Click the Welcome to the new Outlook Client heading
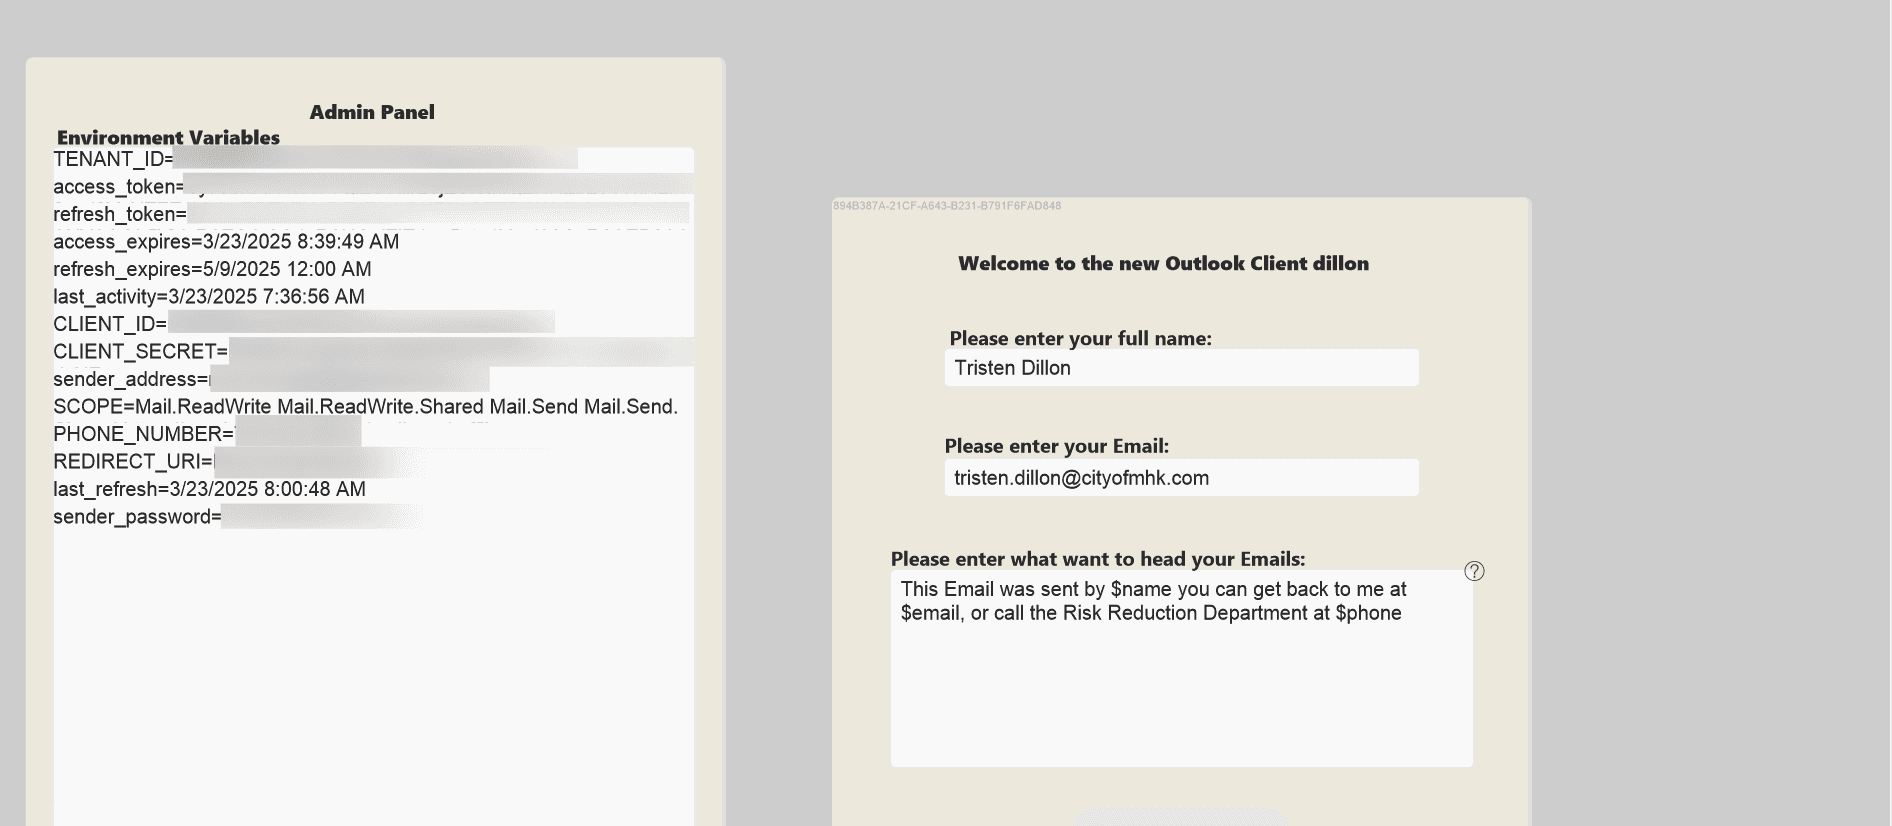 click(1163, 263)
